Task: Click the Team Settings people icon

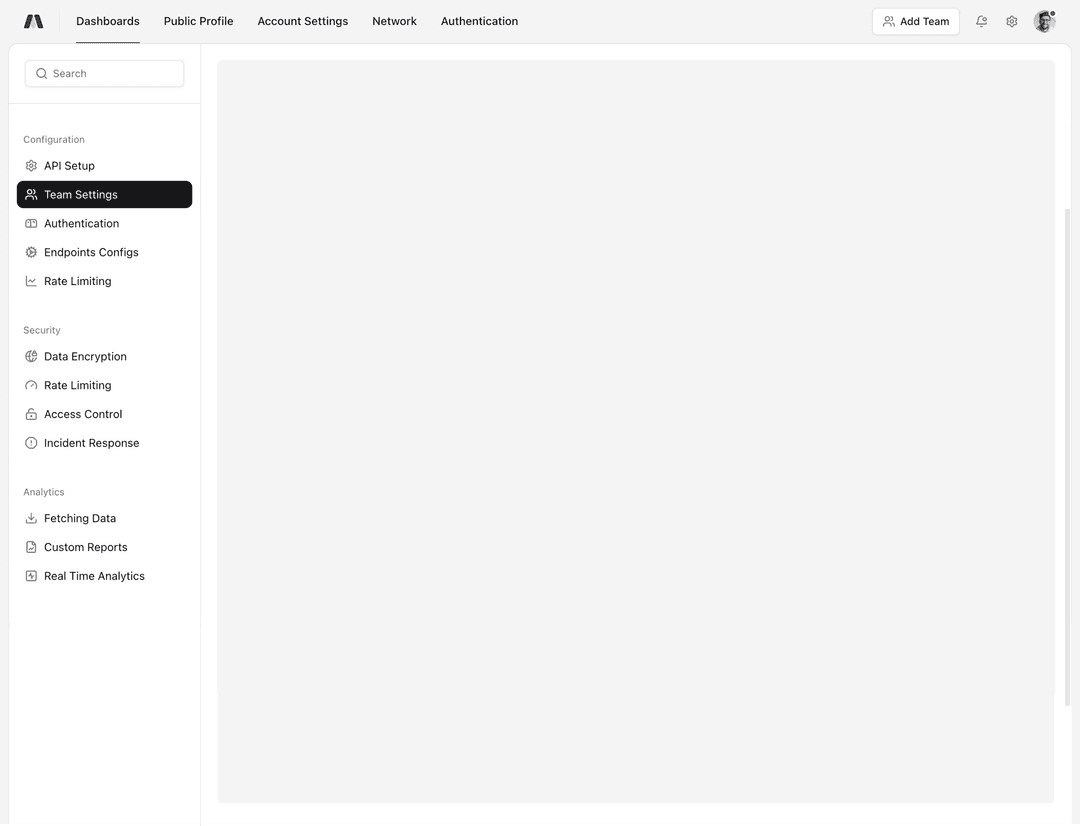Action: (x=31, y=194)
